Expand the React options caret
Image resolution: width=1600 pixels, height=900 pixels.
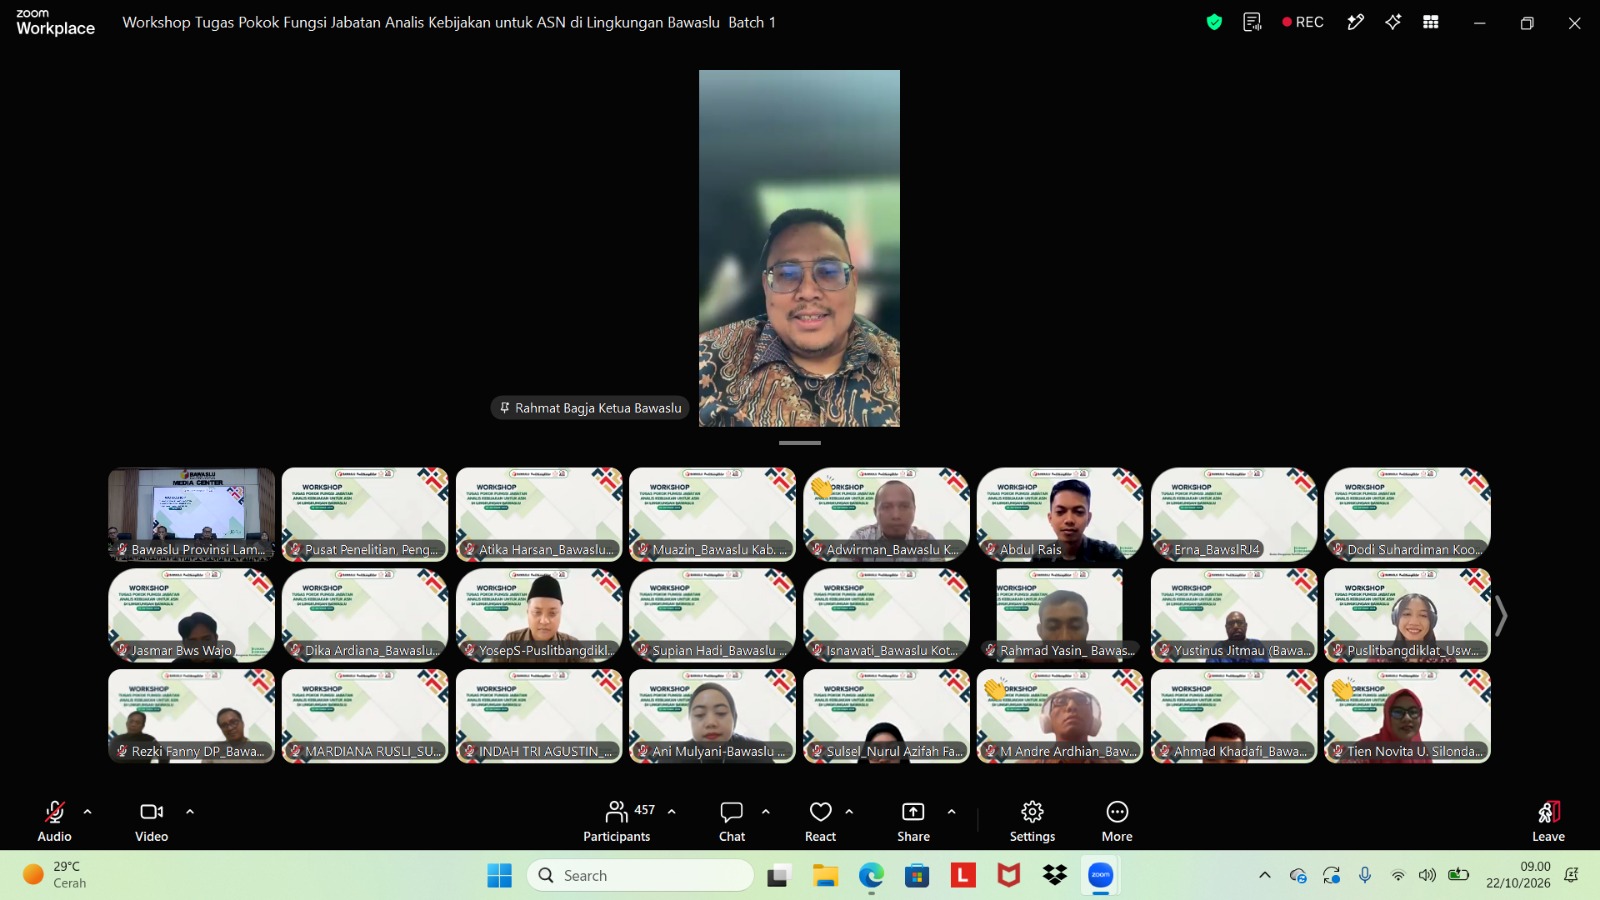click(x=850, y=812)
